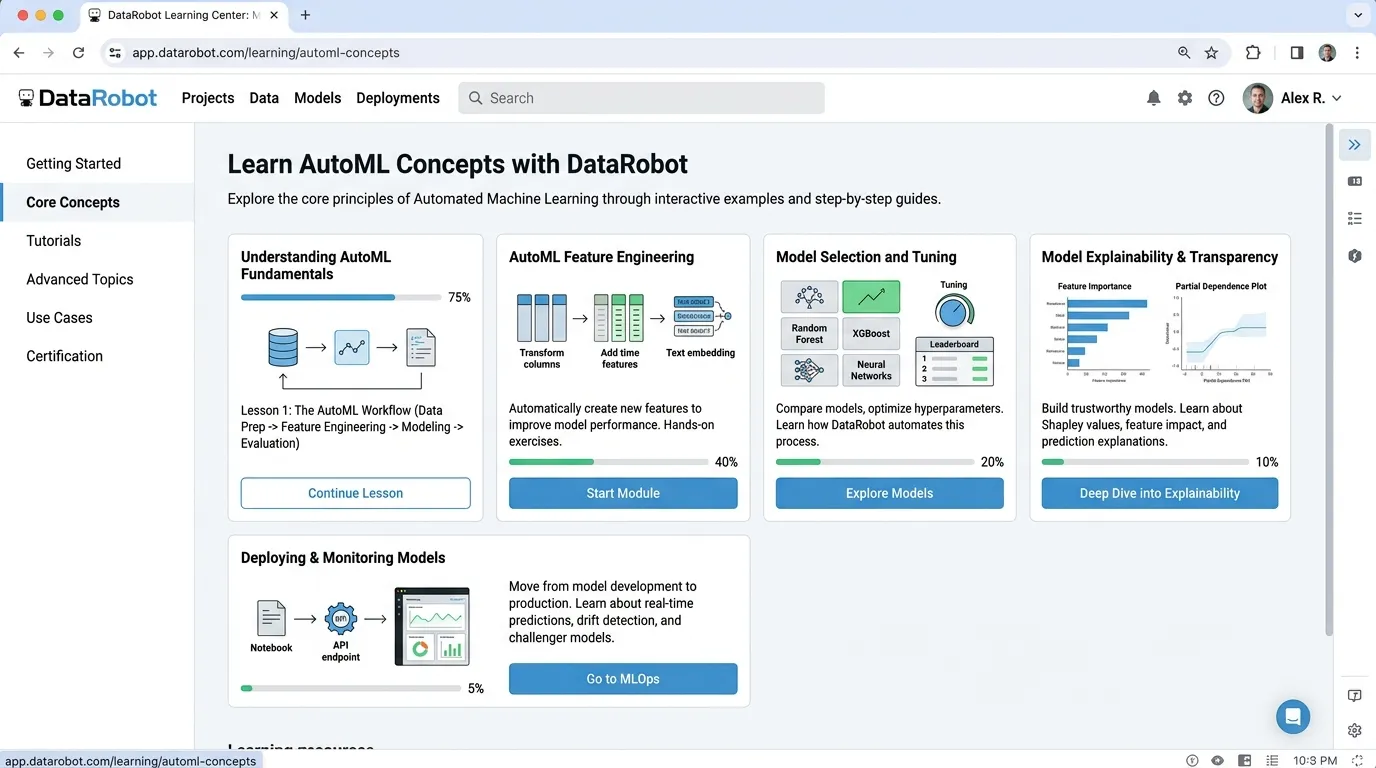Click the Notebook document illustration
This screenshot has width=1376, height=768.
[271, 618]
